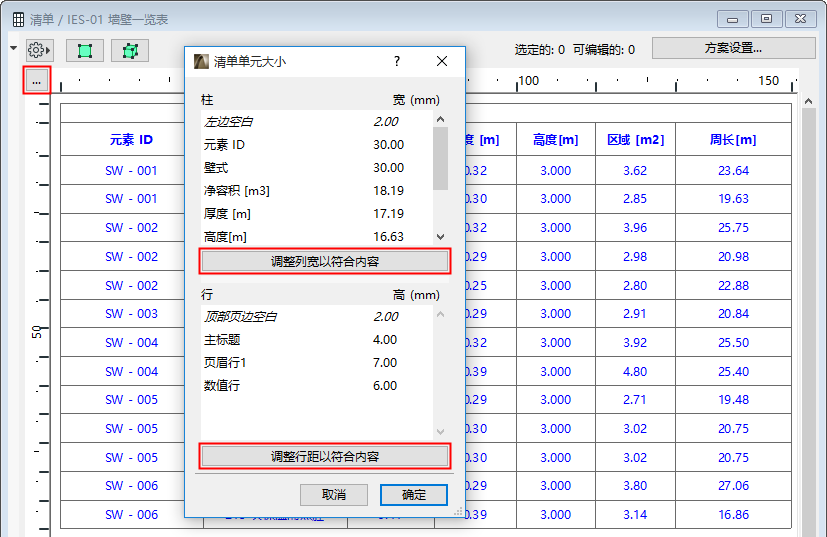
Task: Select the 数值行 row height entry
Action: tap(317, 386)
